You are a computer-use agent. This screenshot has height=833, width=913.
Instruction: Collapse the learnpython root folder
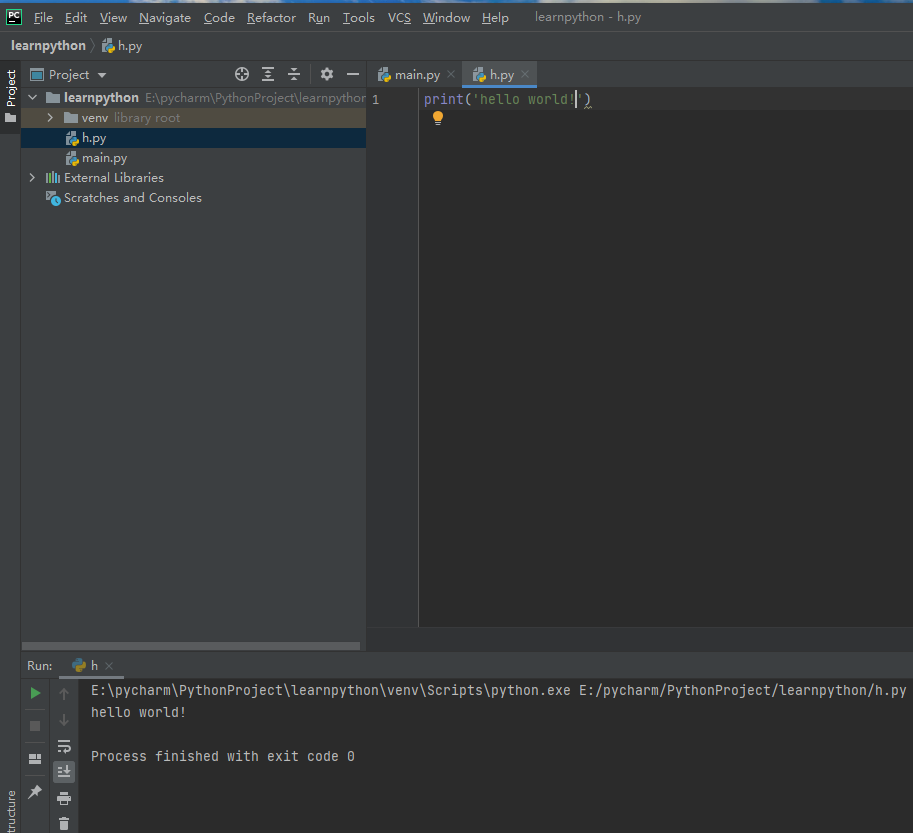pyautogui.click(x=33, y=97)
